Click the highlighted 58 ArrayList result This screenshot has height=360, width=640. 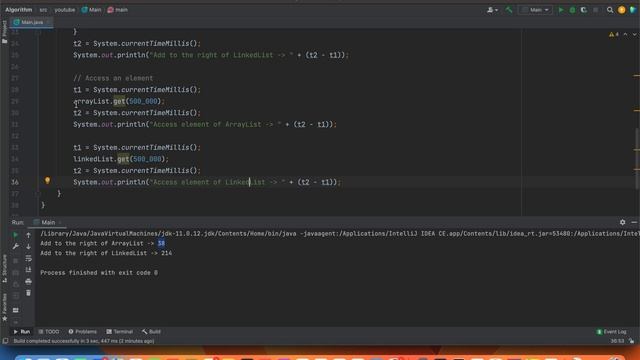coord(161,243)
